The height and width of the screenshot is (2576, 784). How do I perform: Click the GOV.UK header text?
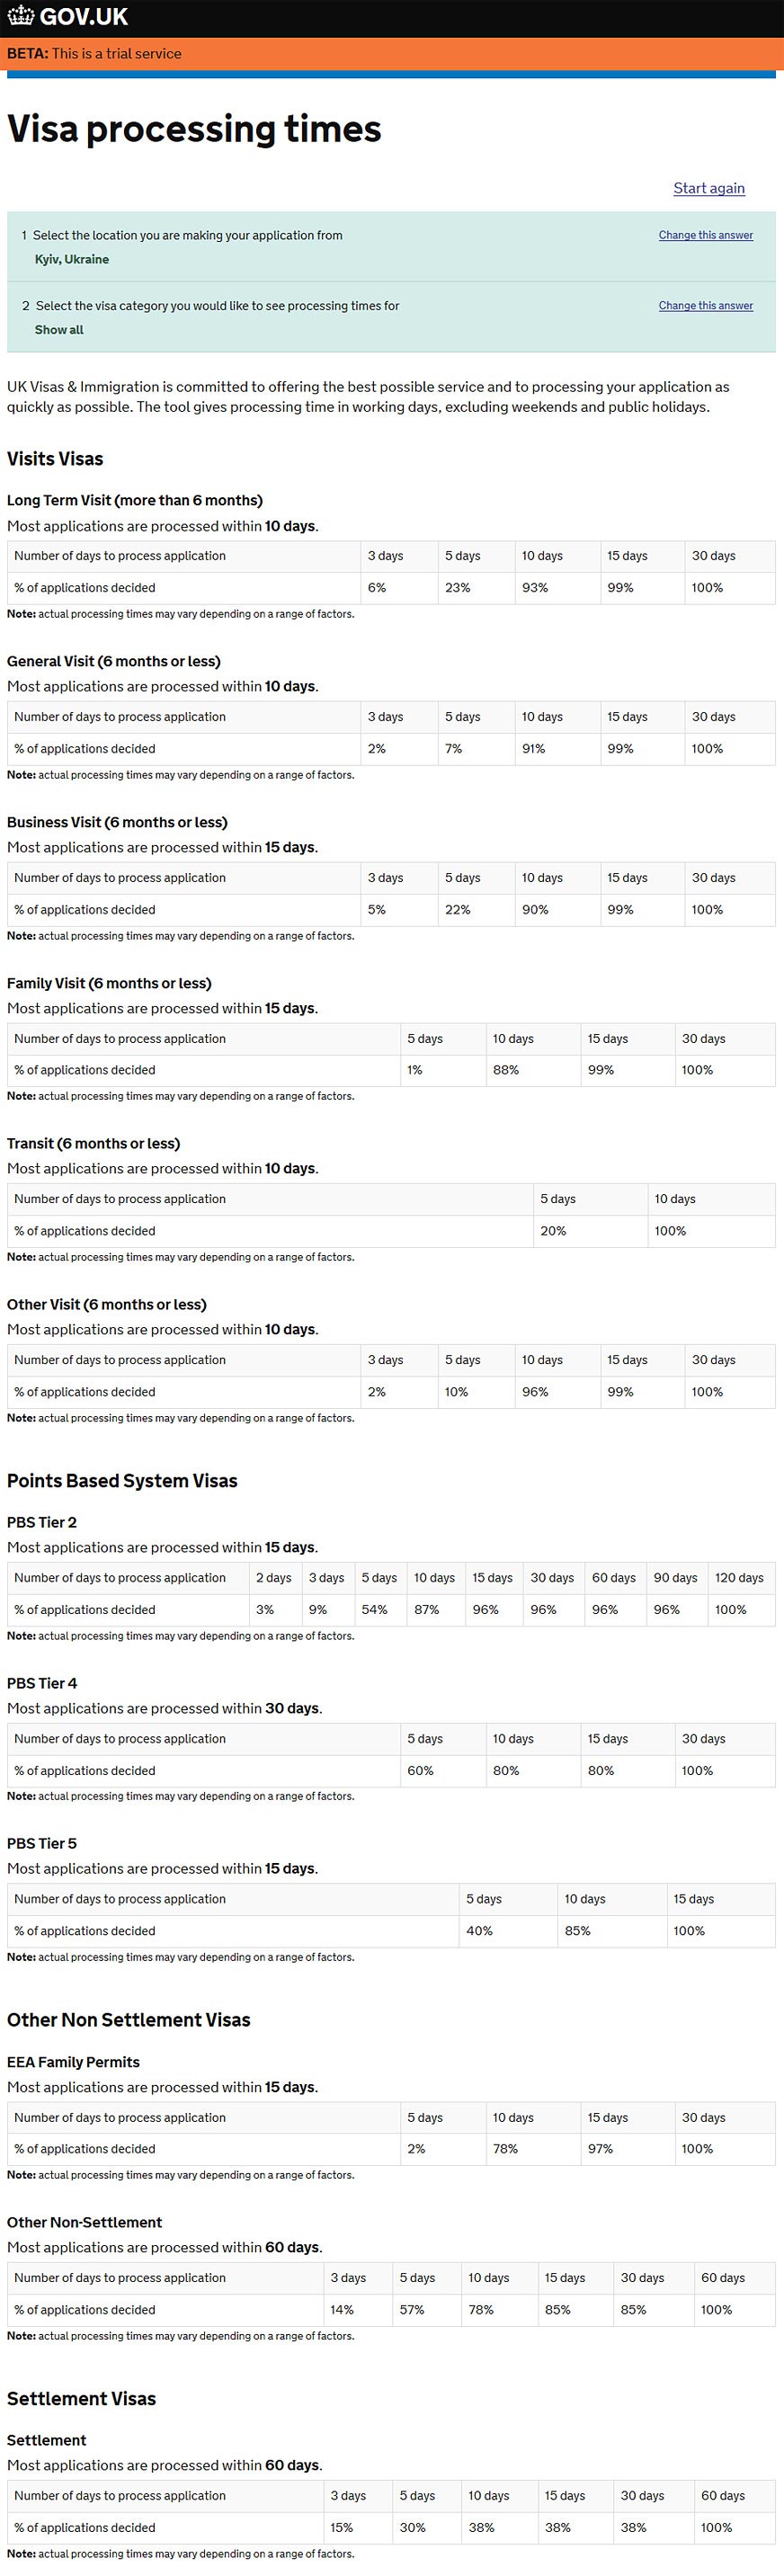click(84, 17)
